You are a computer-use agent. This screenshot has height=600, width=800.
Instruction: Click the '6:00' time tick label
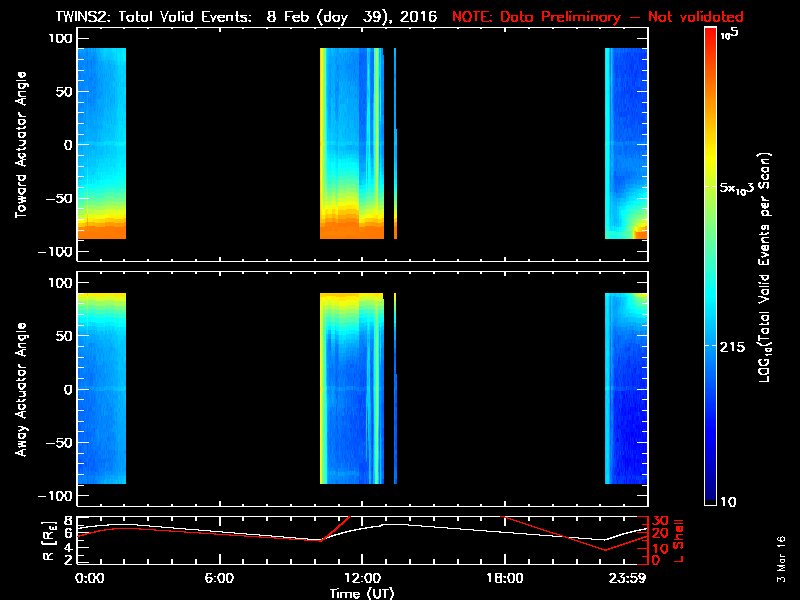tap(219, 578)
